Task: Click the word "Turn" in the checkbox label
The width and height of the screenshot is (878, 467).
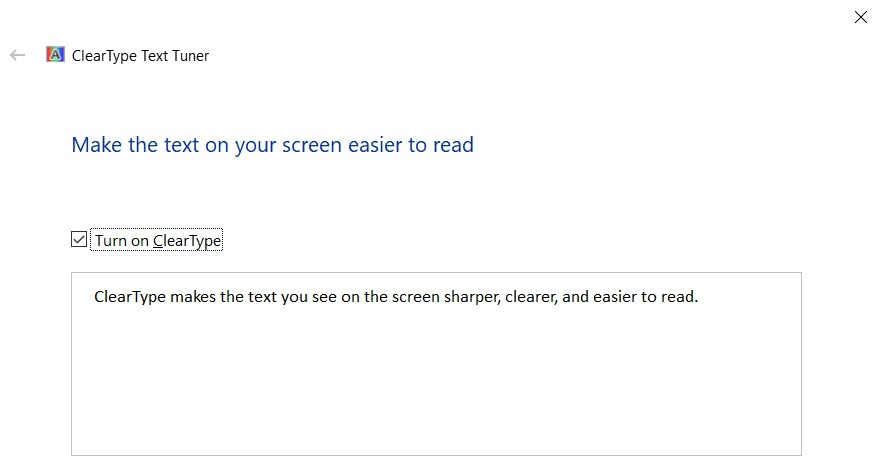Action: [111, 240]
